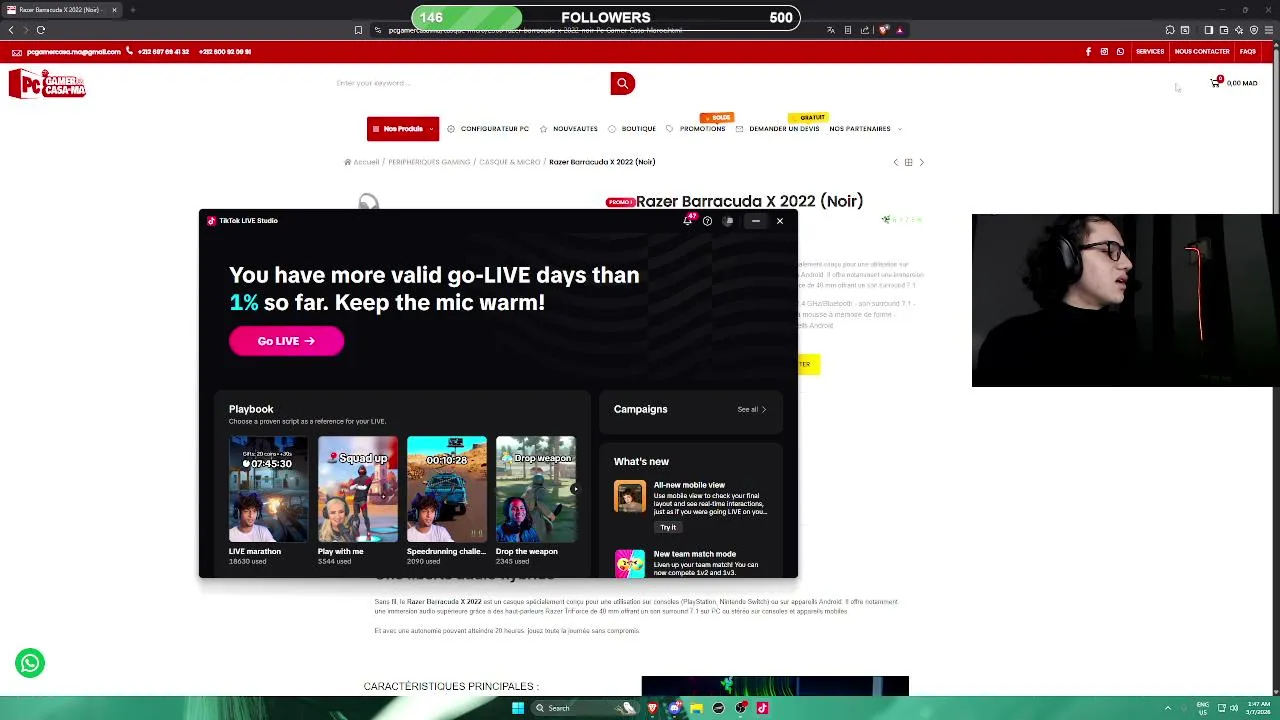Click the translate page icon in the address bar
Image resolution: width=1280 pixels, height=720 pixels.
pos(830,30)
